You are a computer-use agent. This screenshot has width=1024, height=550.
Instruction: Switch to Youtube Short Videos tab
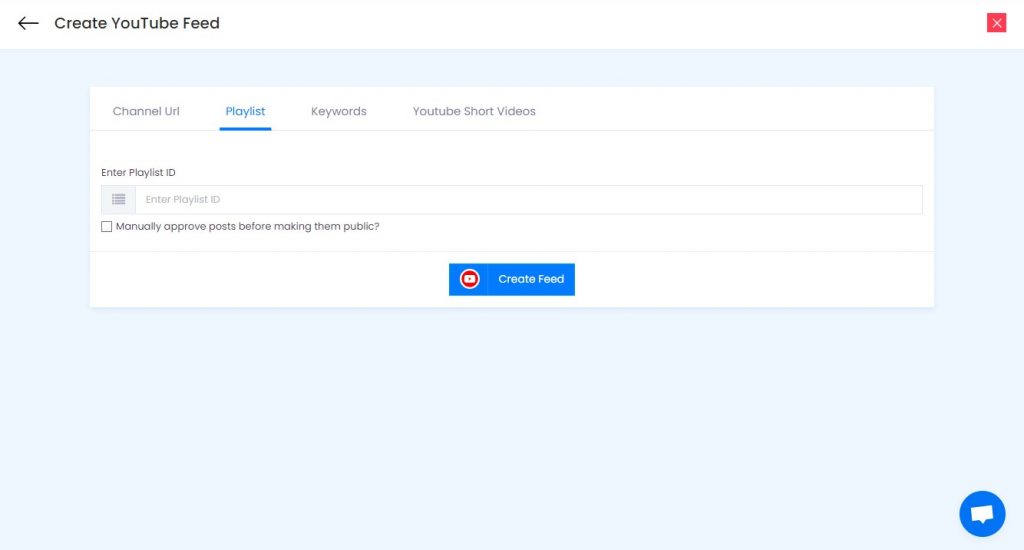(474, 111)
